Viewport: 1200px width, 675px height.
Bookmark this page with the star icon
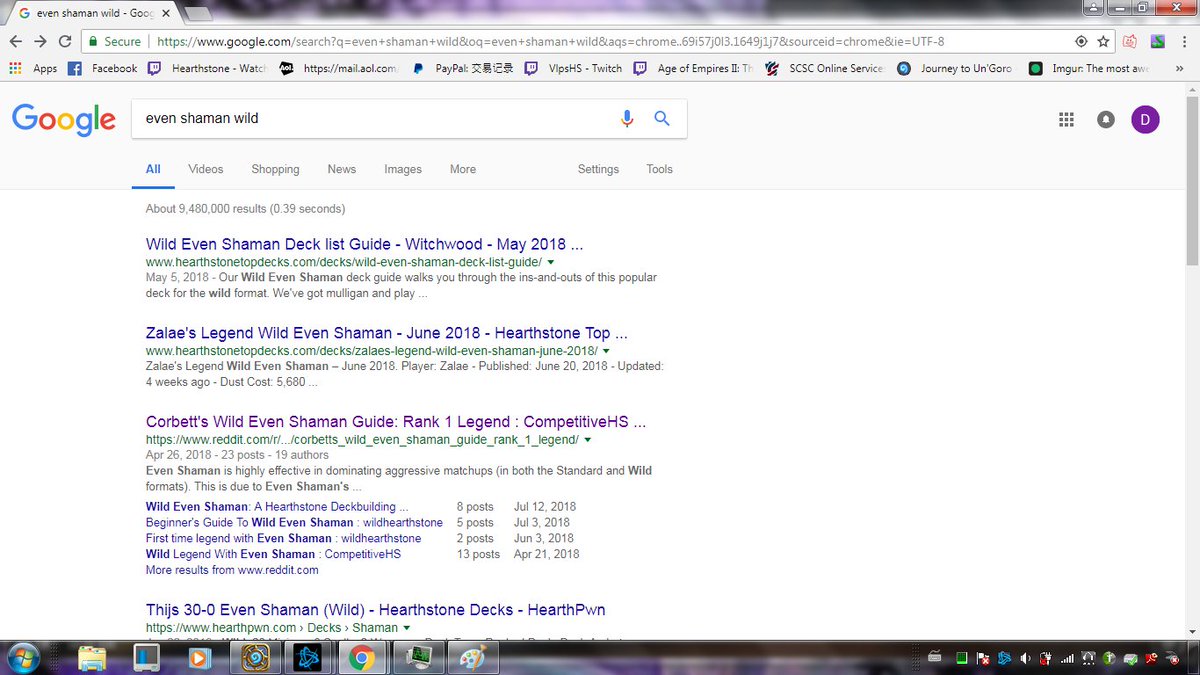pos(1103,42)
